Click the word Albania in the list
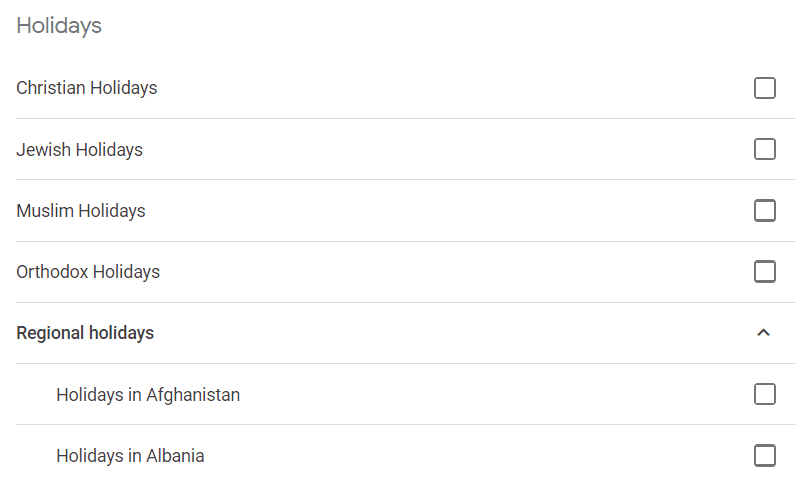809x484 pixels. pos(175,456)
